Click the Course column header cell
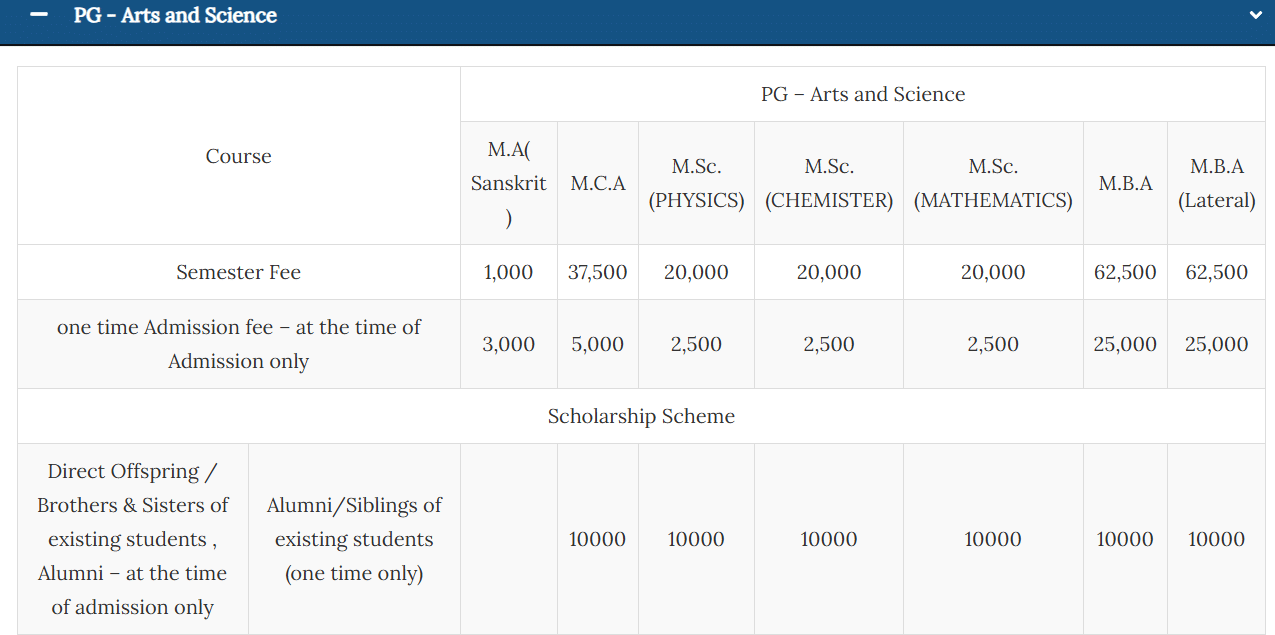 tap(238, 156)
